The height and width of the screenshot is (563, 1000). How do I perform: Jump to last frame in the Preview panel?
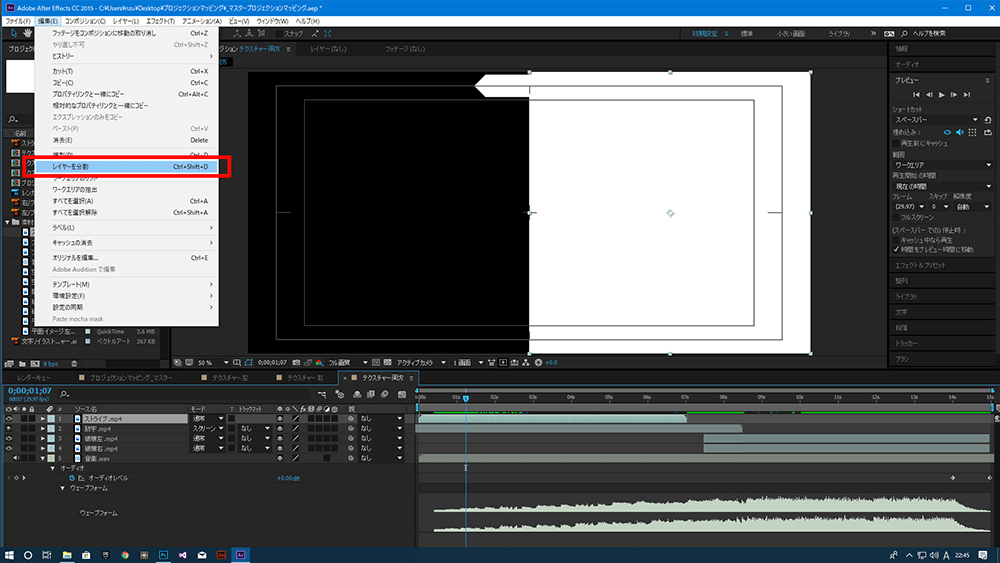click(x=969, y=94)
